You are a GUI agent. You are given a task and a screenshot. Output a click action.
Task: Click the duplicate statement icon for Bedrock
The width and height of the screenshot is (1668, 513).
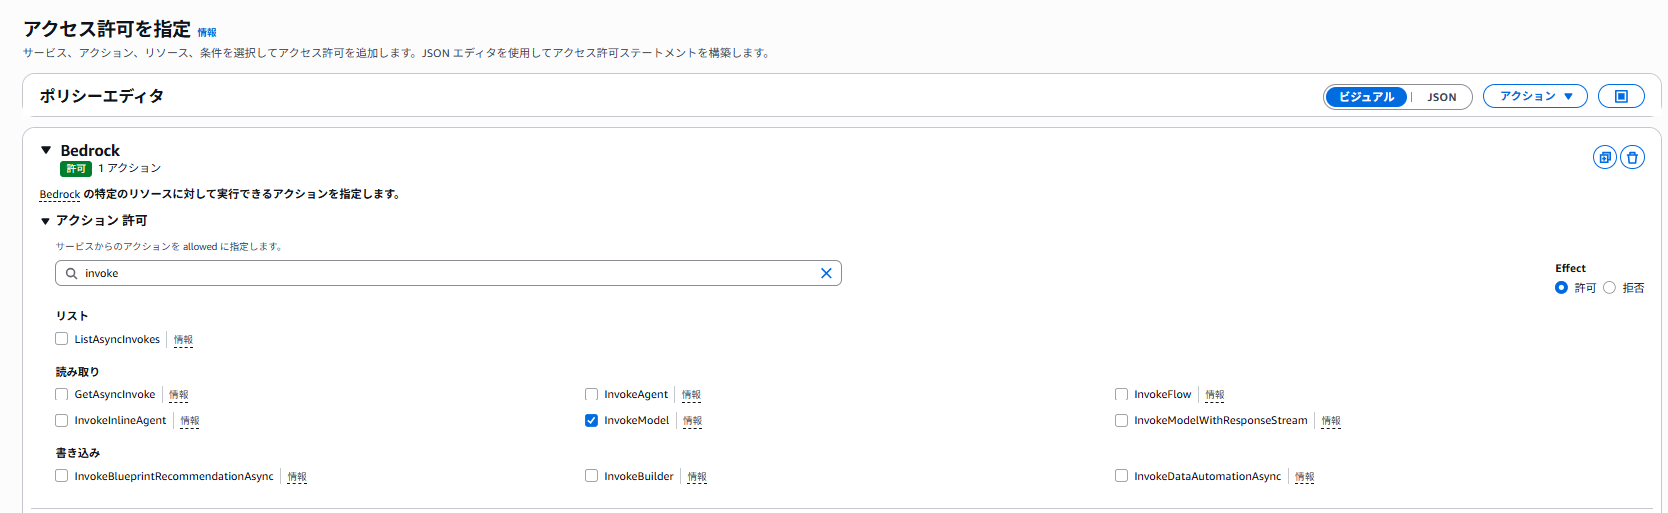point(1605,157)
